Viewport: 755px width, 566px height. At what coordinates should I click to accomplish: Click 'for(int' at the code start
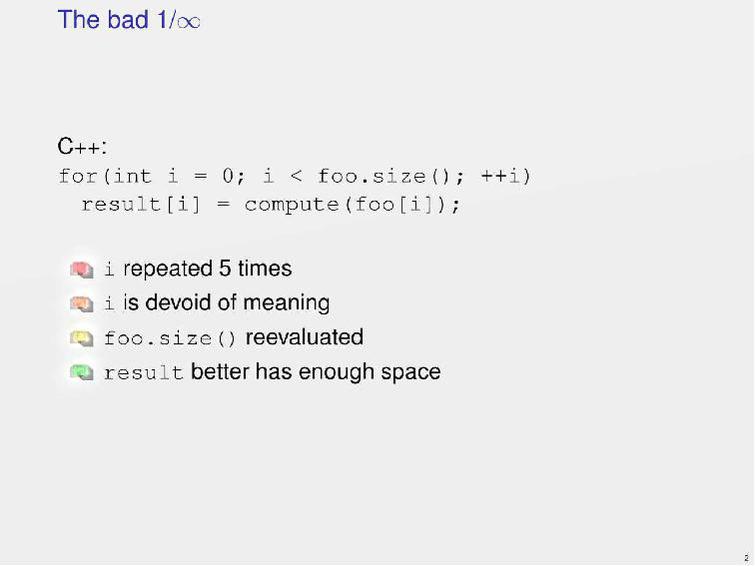pos(105,177)
